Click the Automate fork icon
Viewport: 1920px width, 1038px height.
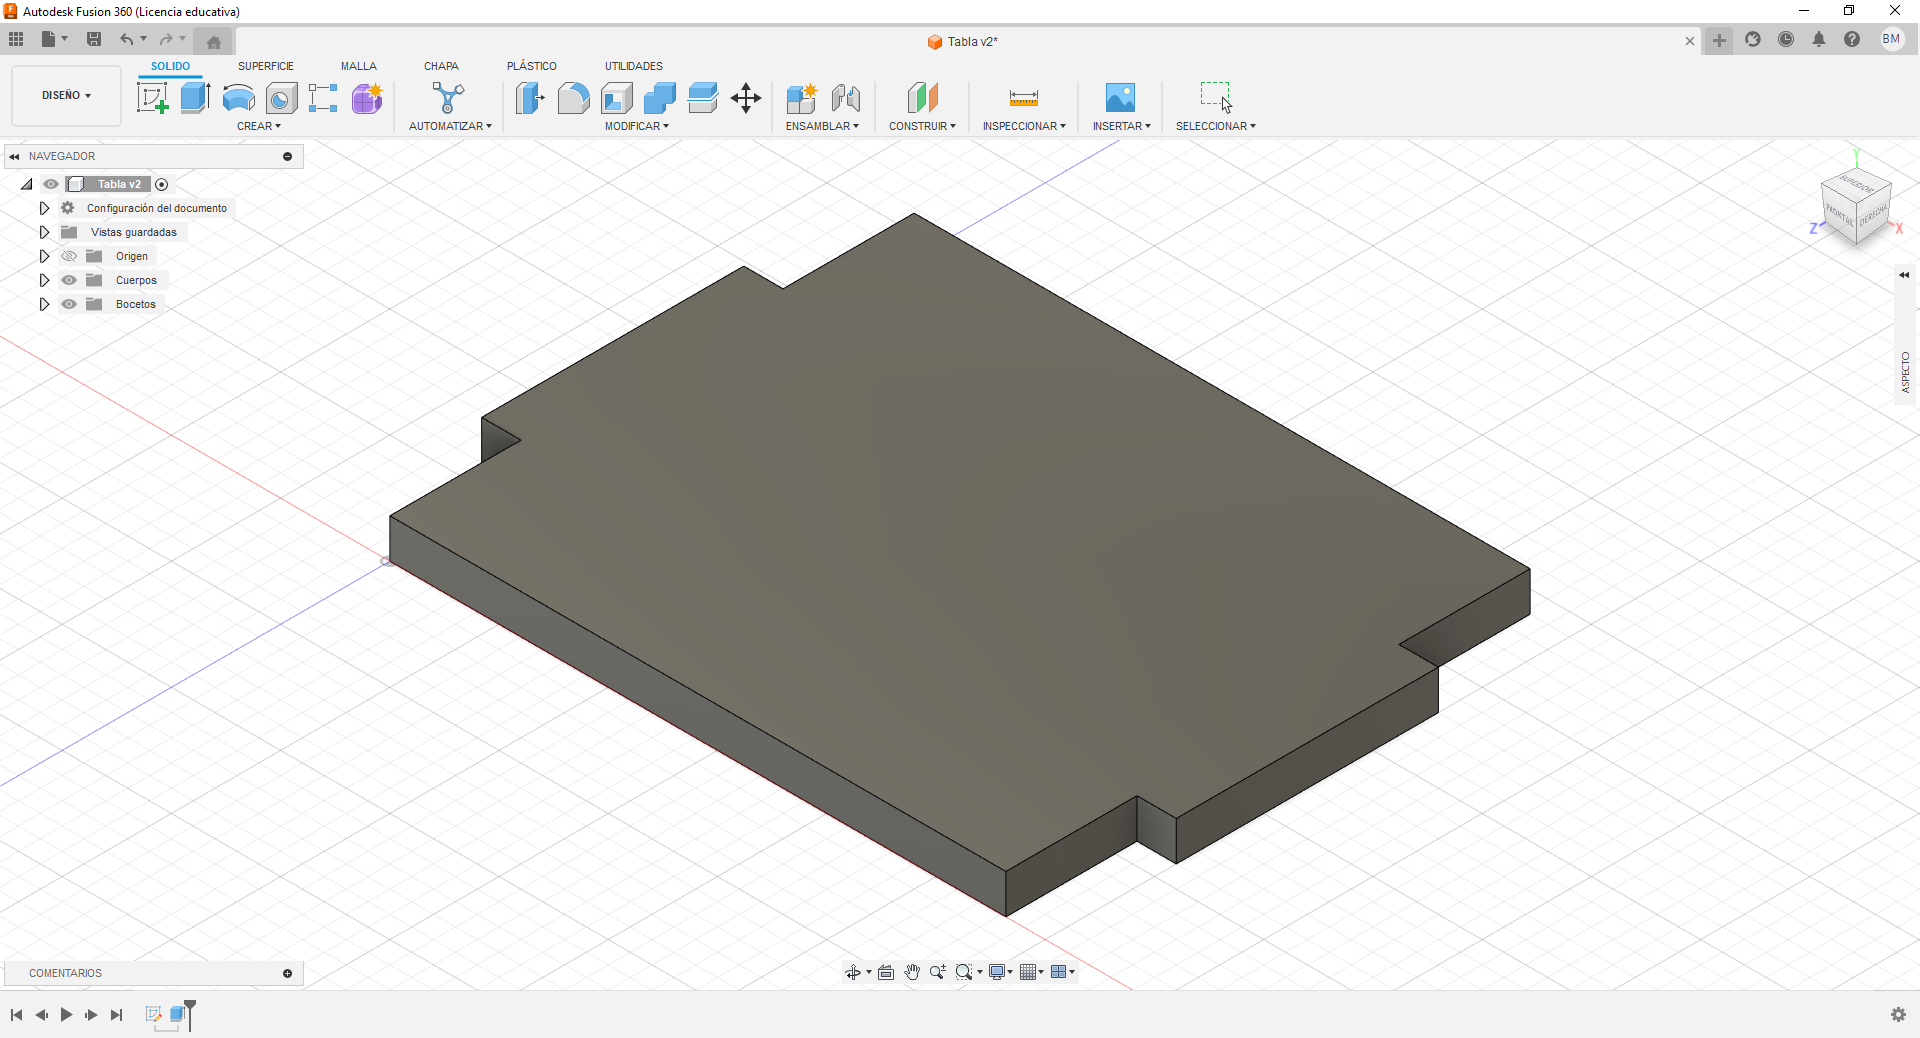pyautogui.click(x=449, y=98)
